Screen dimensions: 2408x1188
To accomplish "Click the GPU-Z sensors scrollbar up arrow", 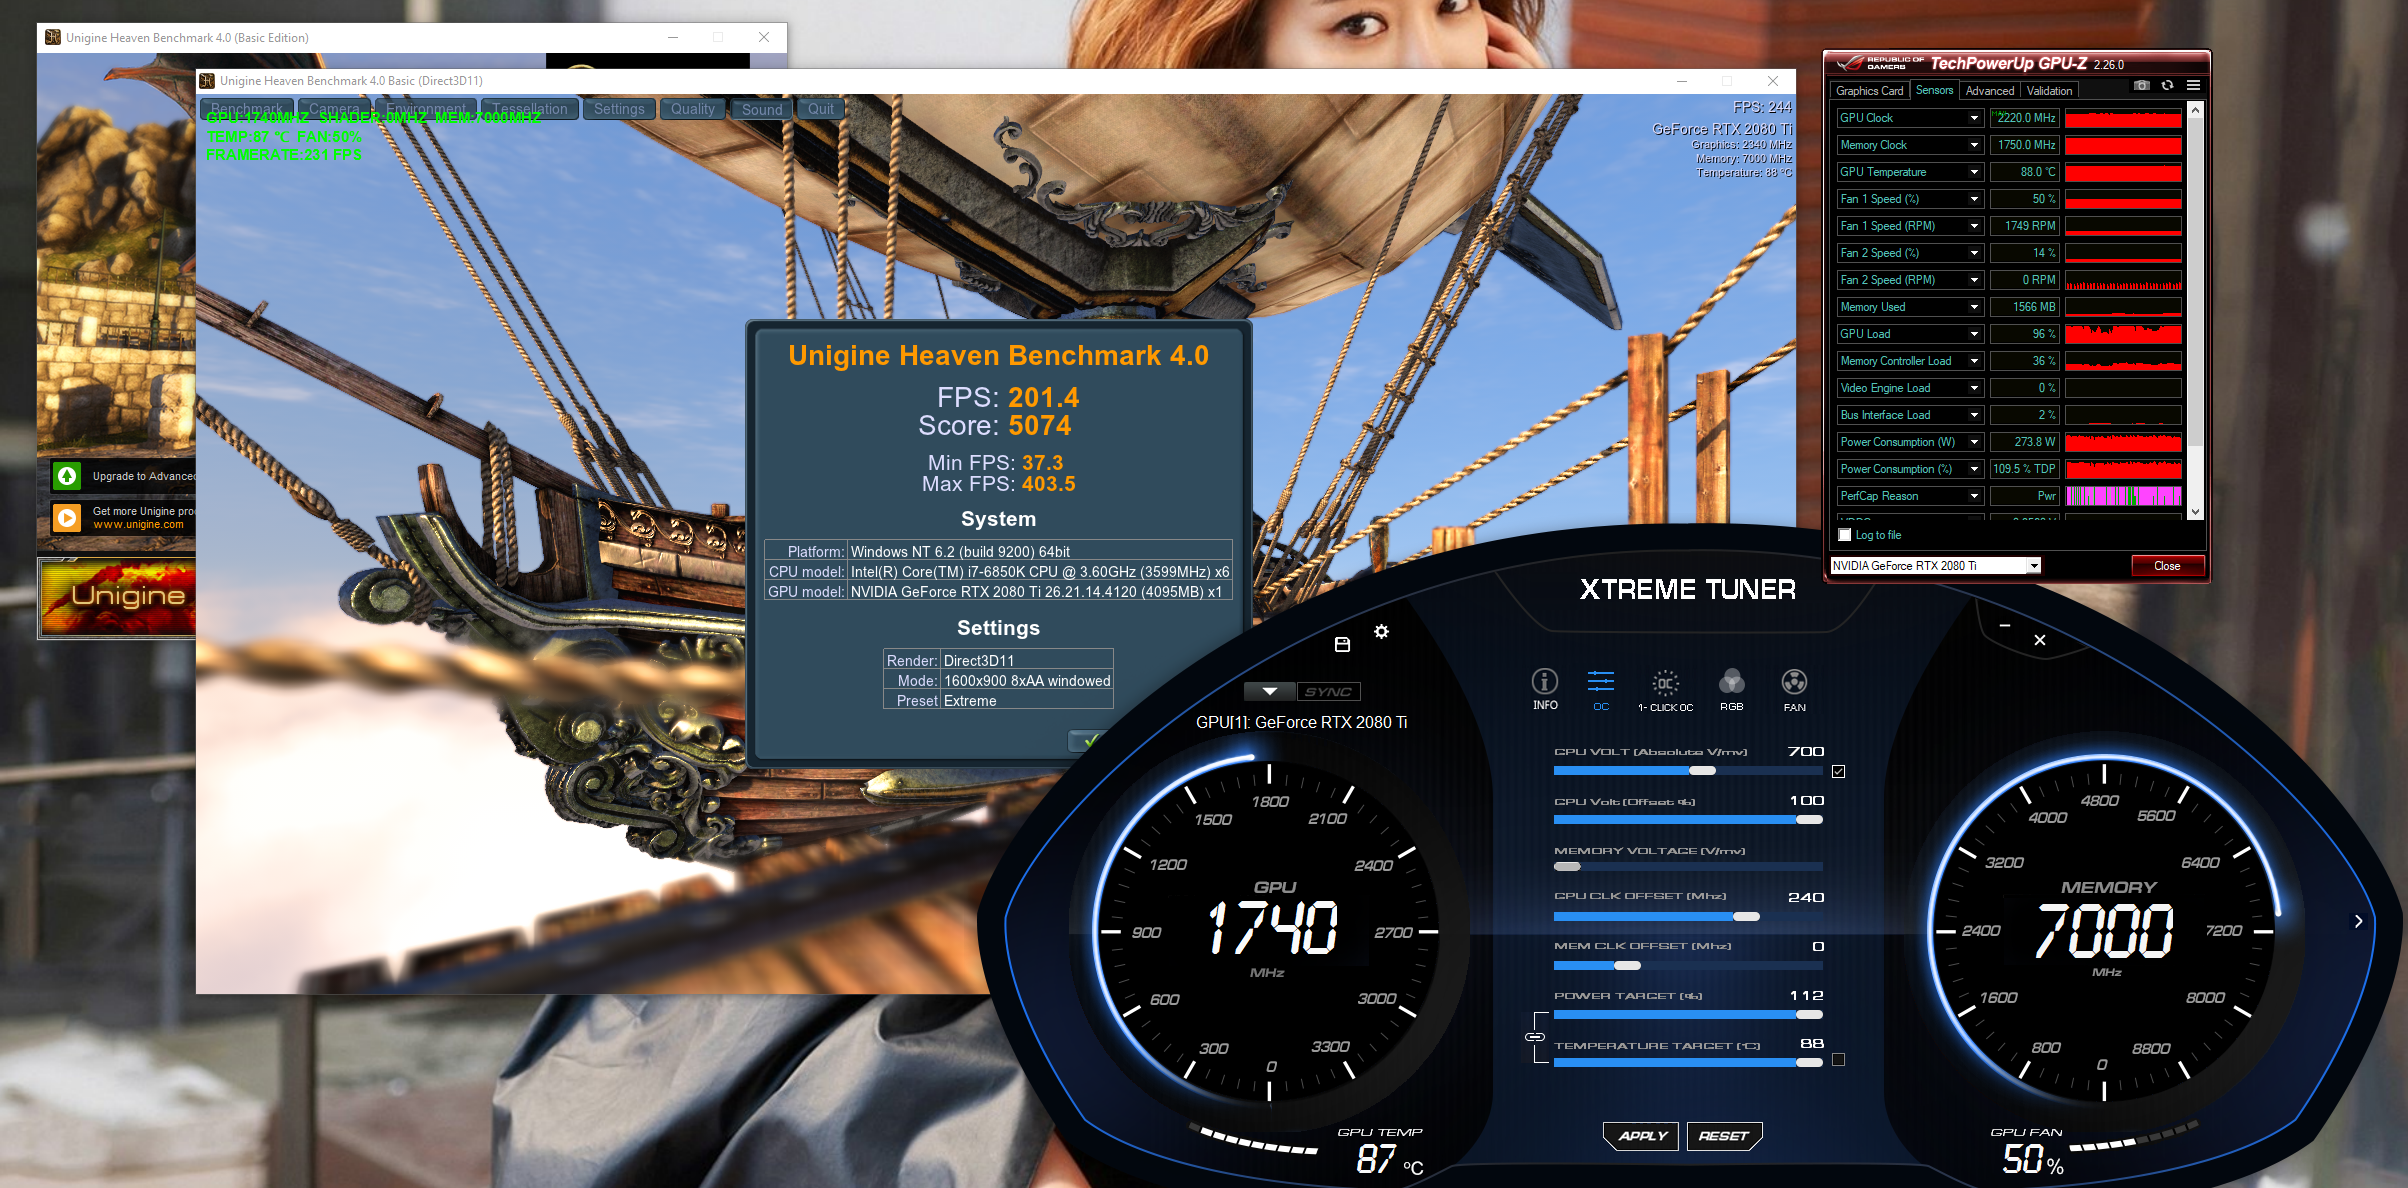I will point(2195,110).
